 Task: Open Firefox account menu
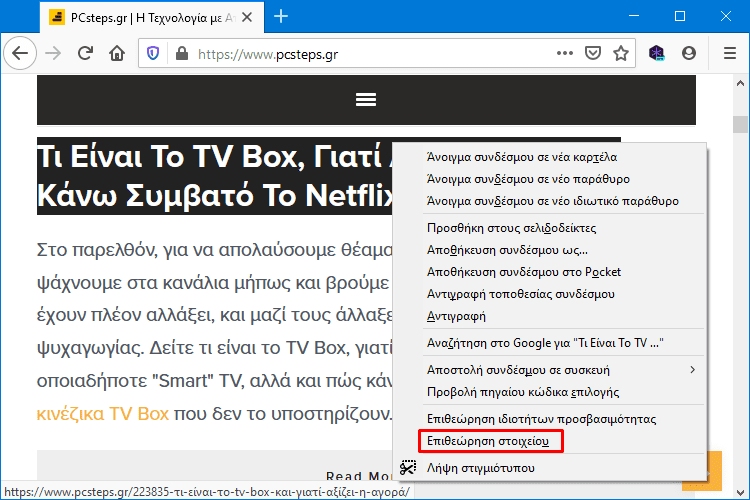[689, 53]
